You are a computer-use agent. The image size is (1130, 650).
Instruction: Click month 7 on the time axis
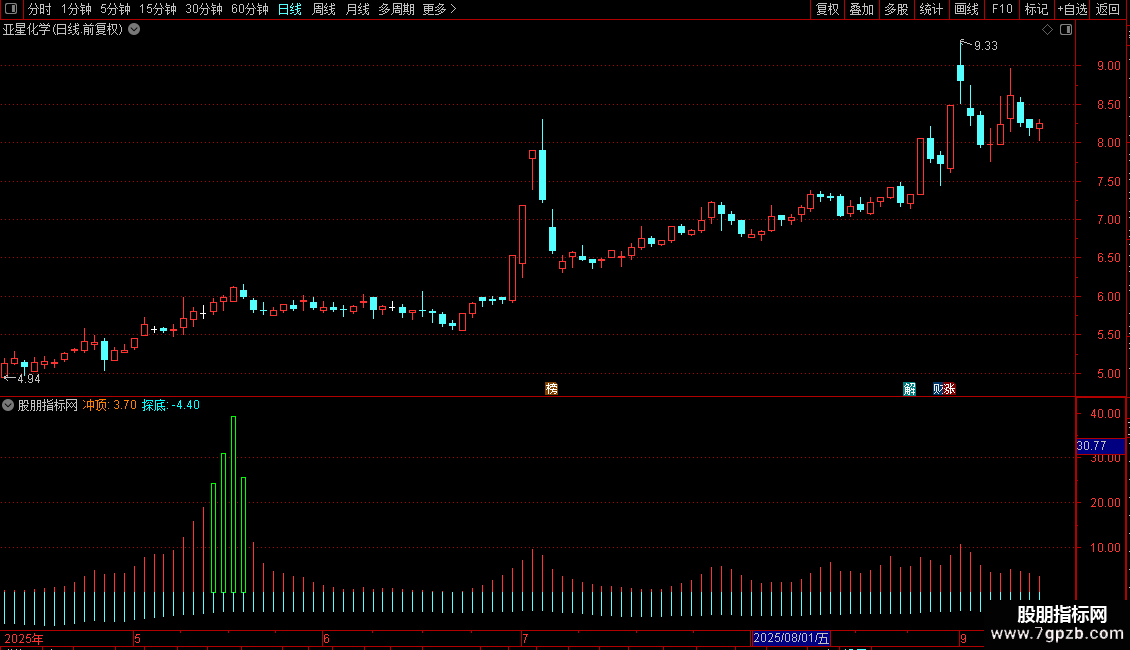coord(525,638)
